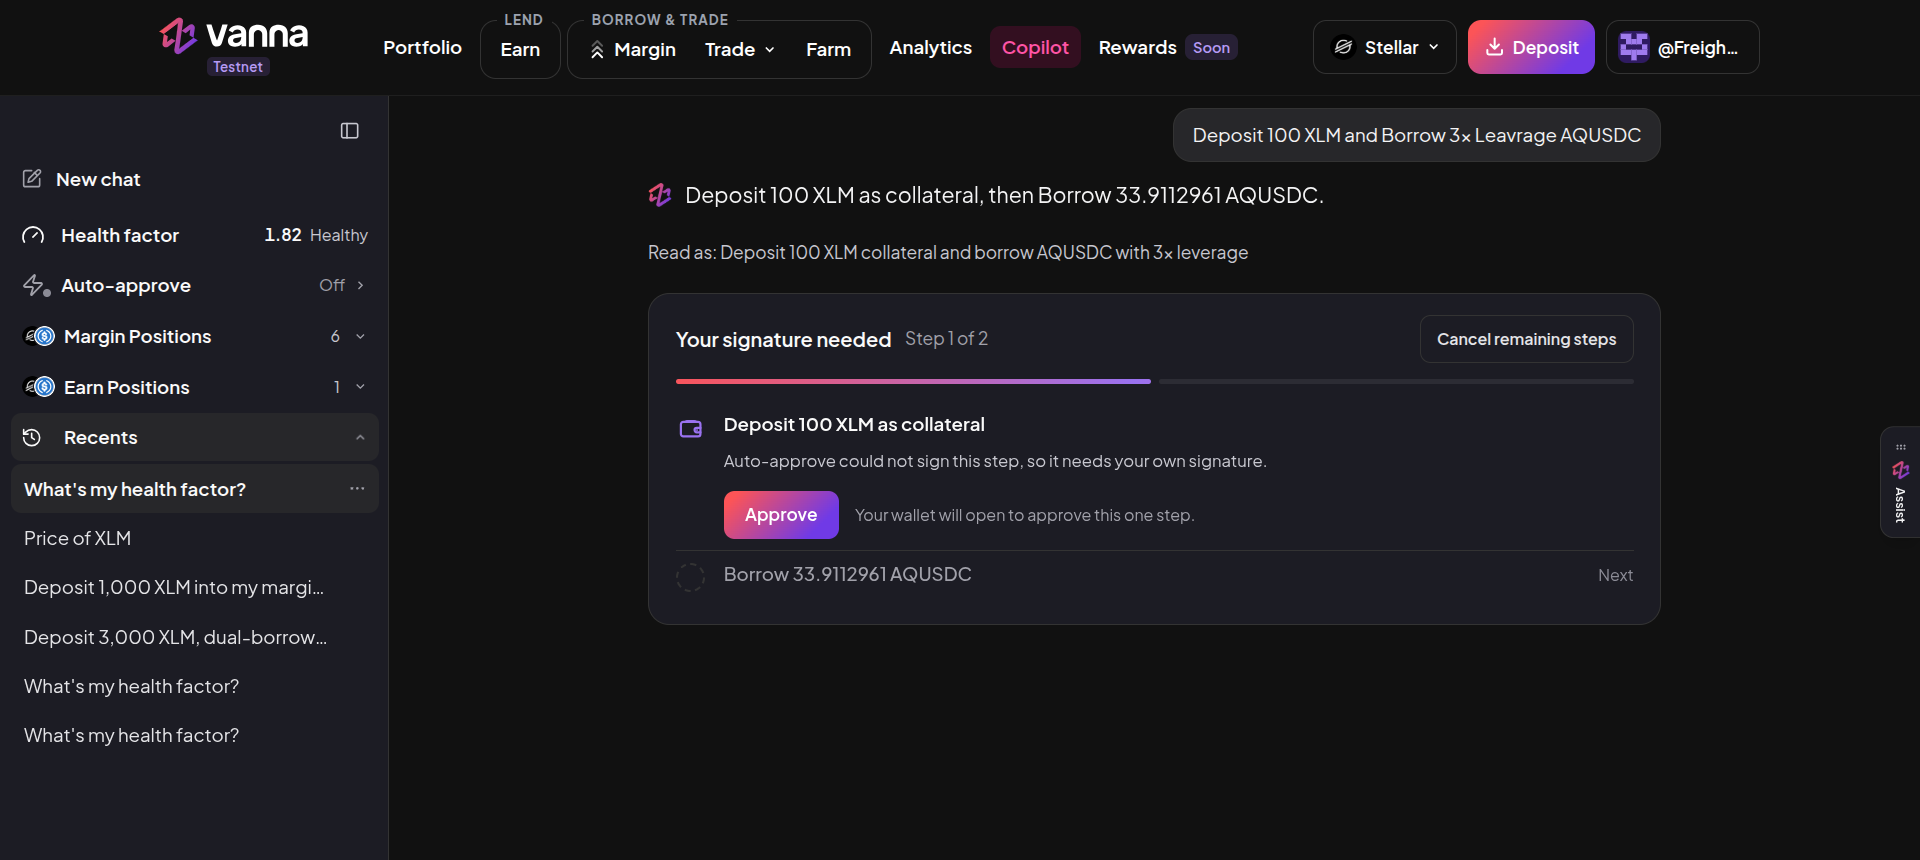Collapse the sidebar panel icon

click(349, 131)
